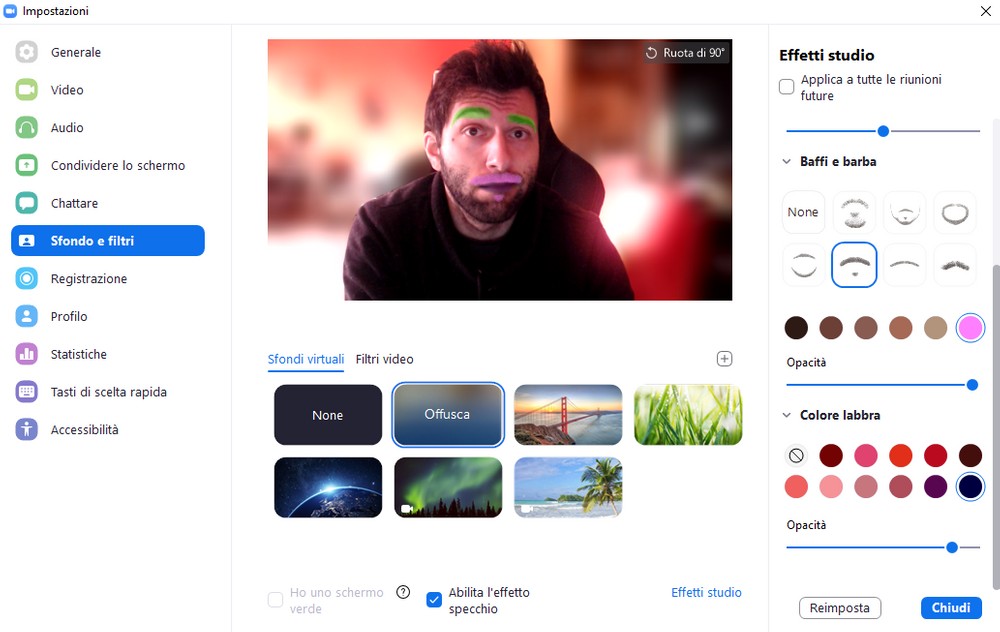Screen dimensions: 1000x632
Task: Pick the green grass background
Action: coord(688,415)
